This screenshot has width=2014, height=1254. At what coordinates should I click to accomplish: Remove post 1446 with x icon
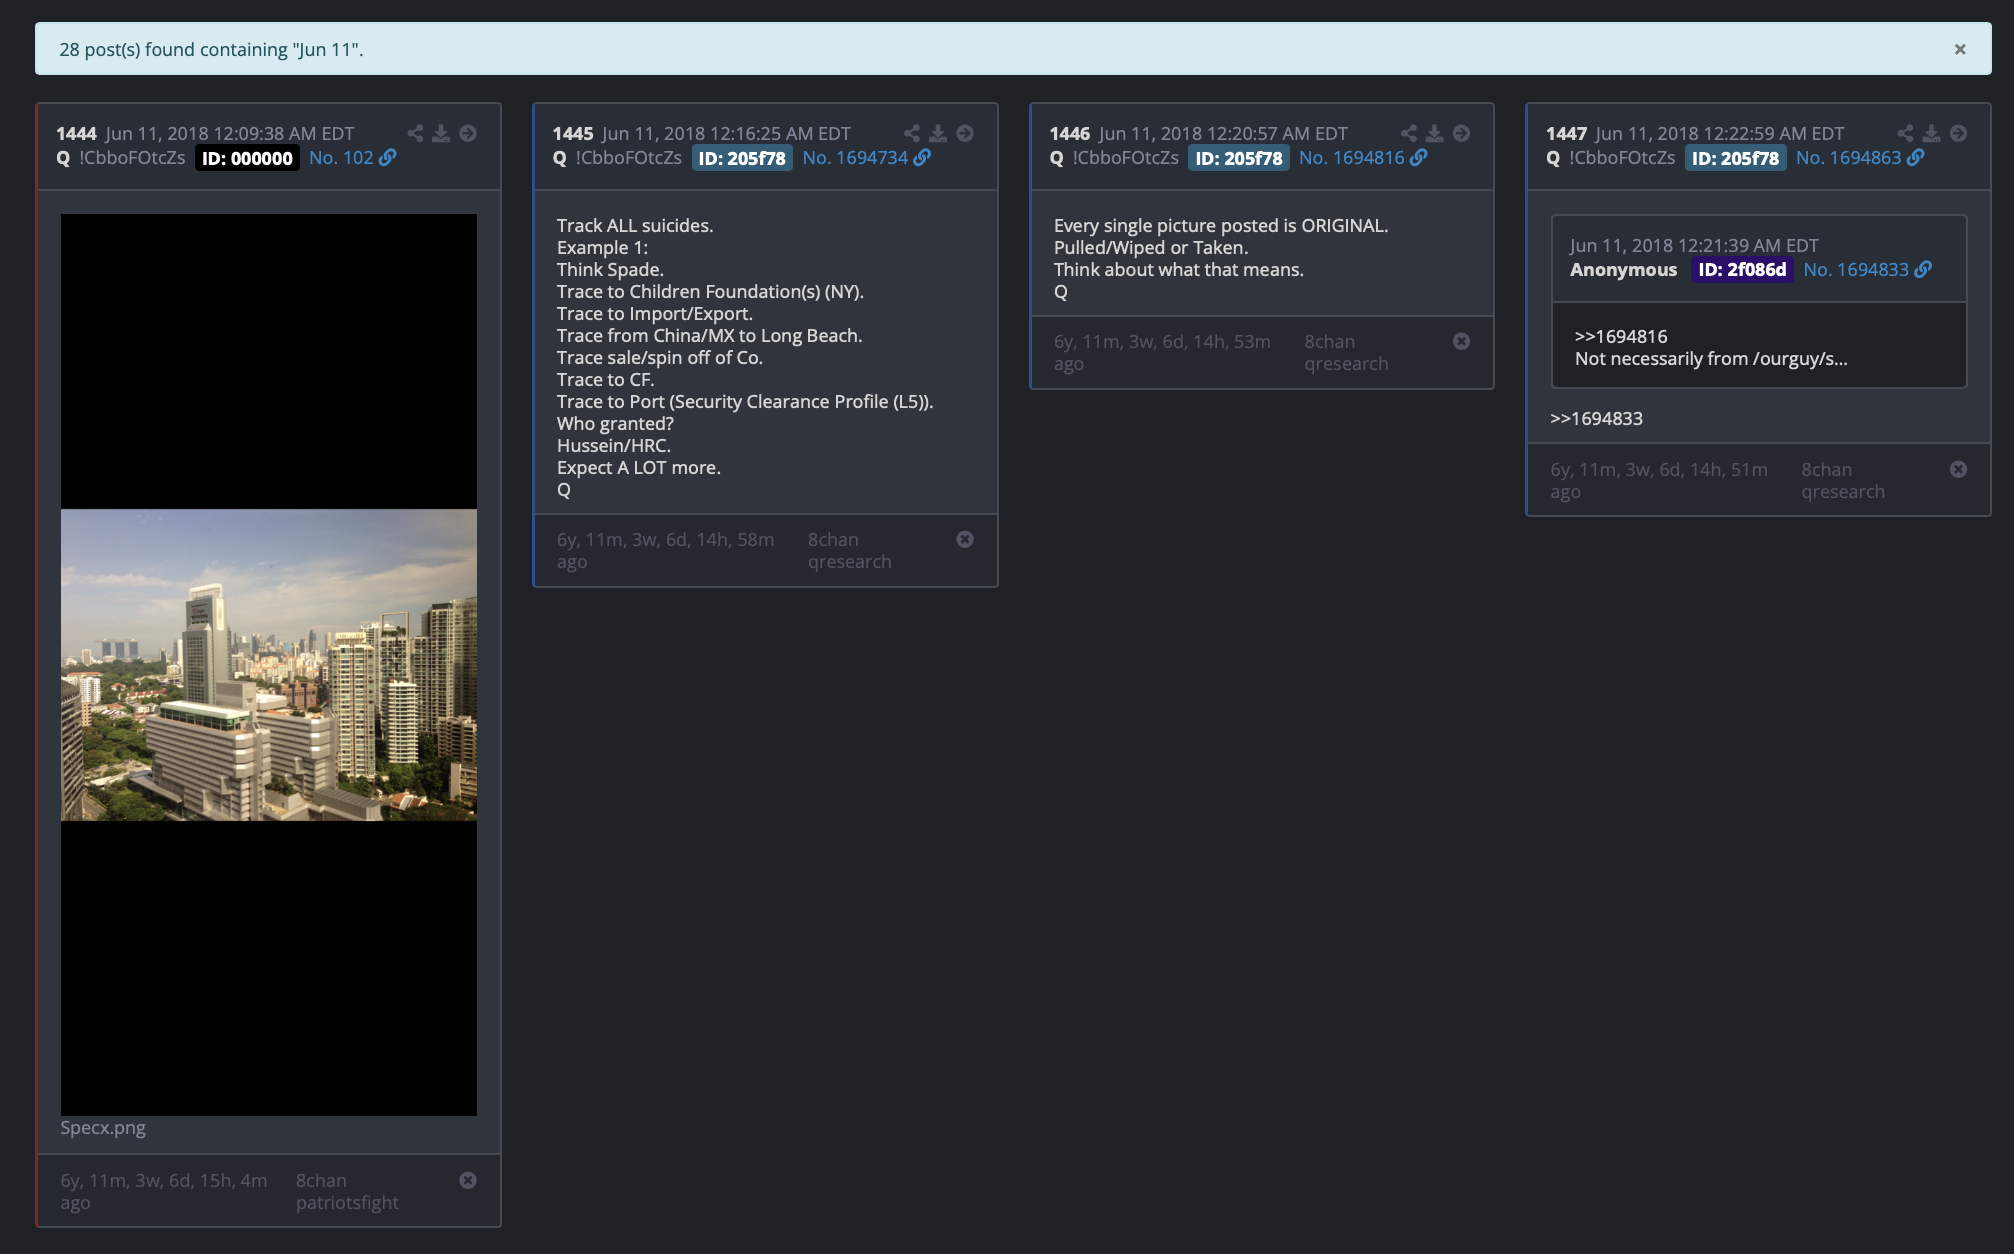[x=1462, y=341]
